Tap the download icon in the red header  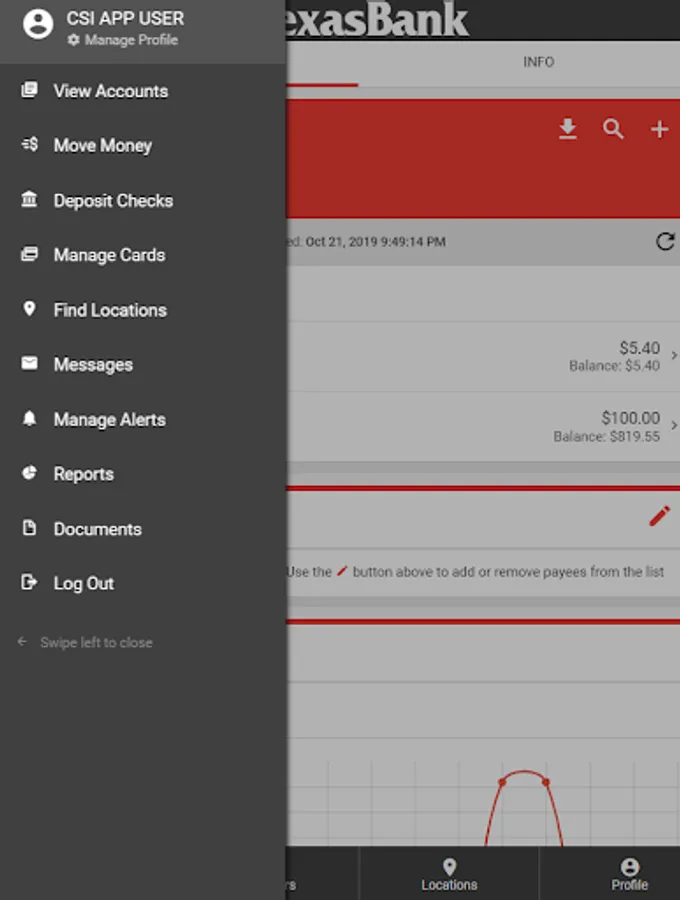click(x=568, y=129)
